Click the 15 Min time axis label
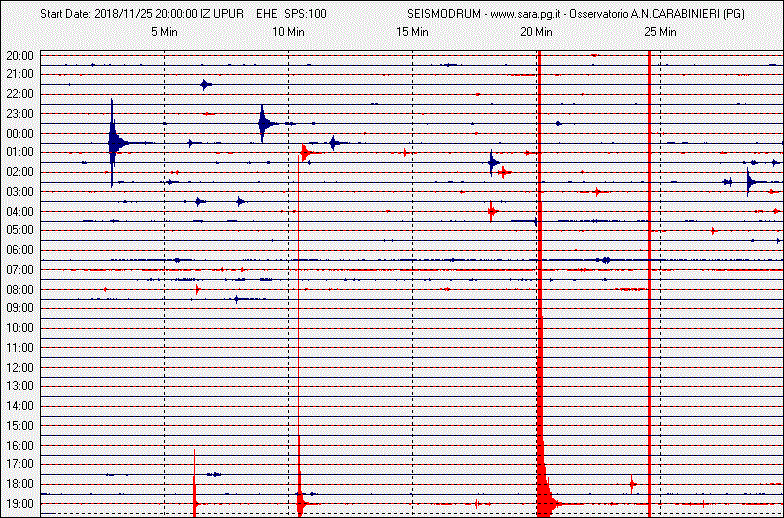Viewport: 784px width, 518px height. pos(412,32)
